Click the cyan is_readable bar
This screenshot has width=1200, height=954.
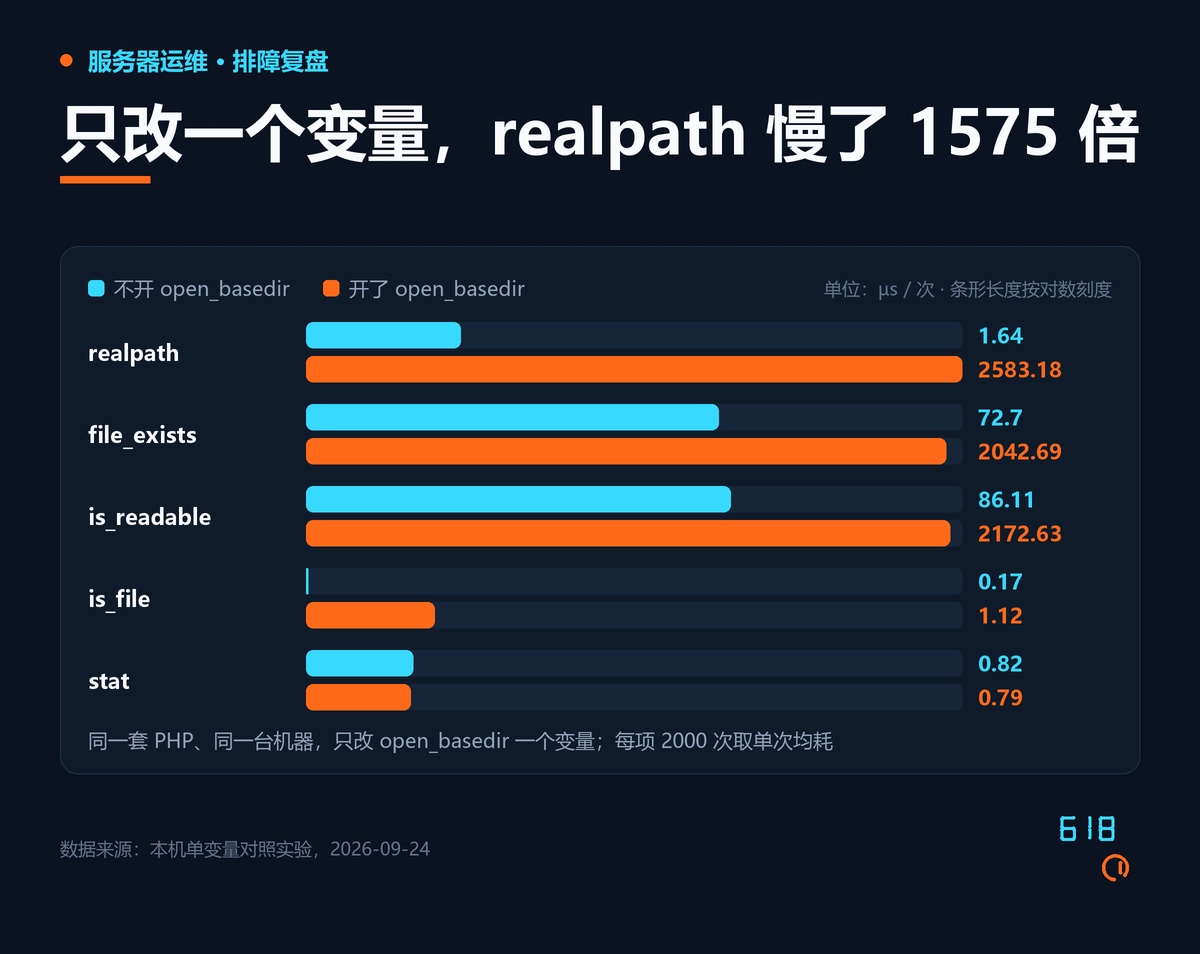[518, 500]
